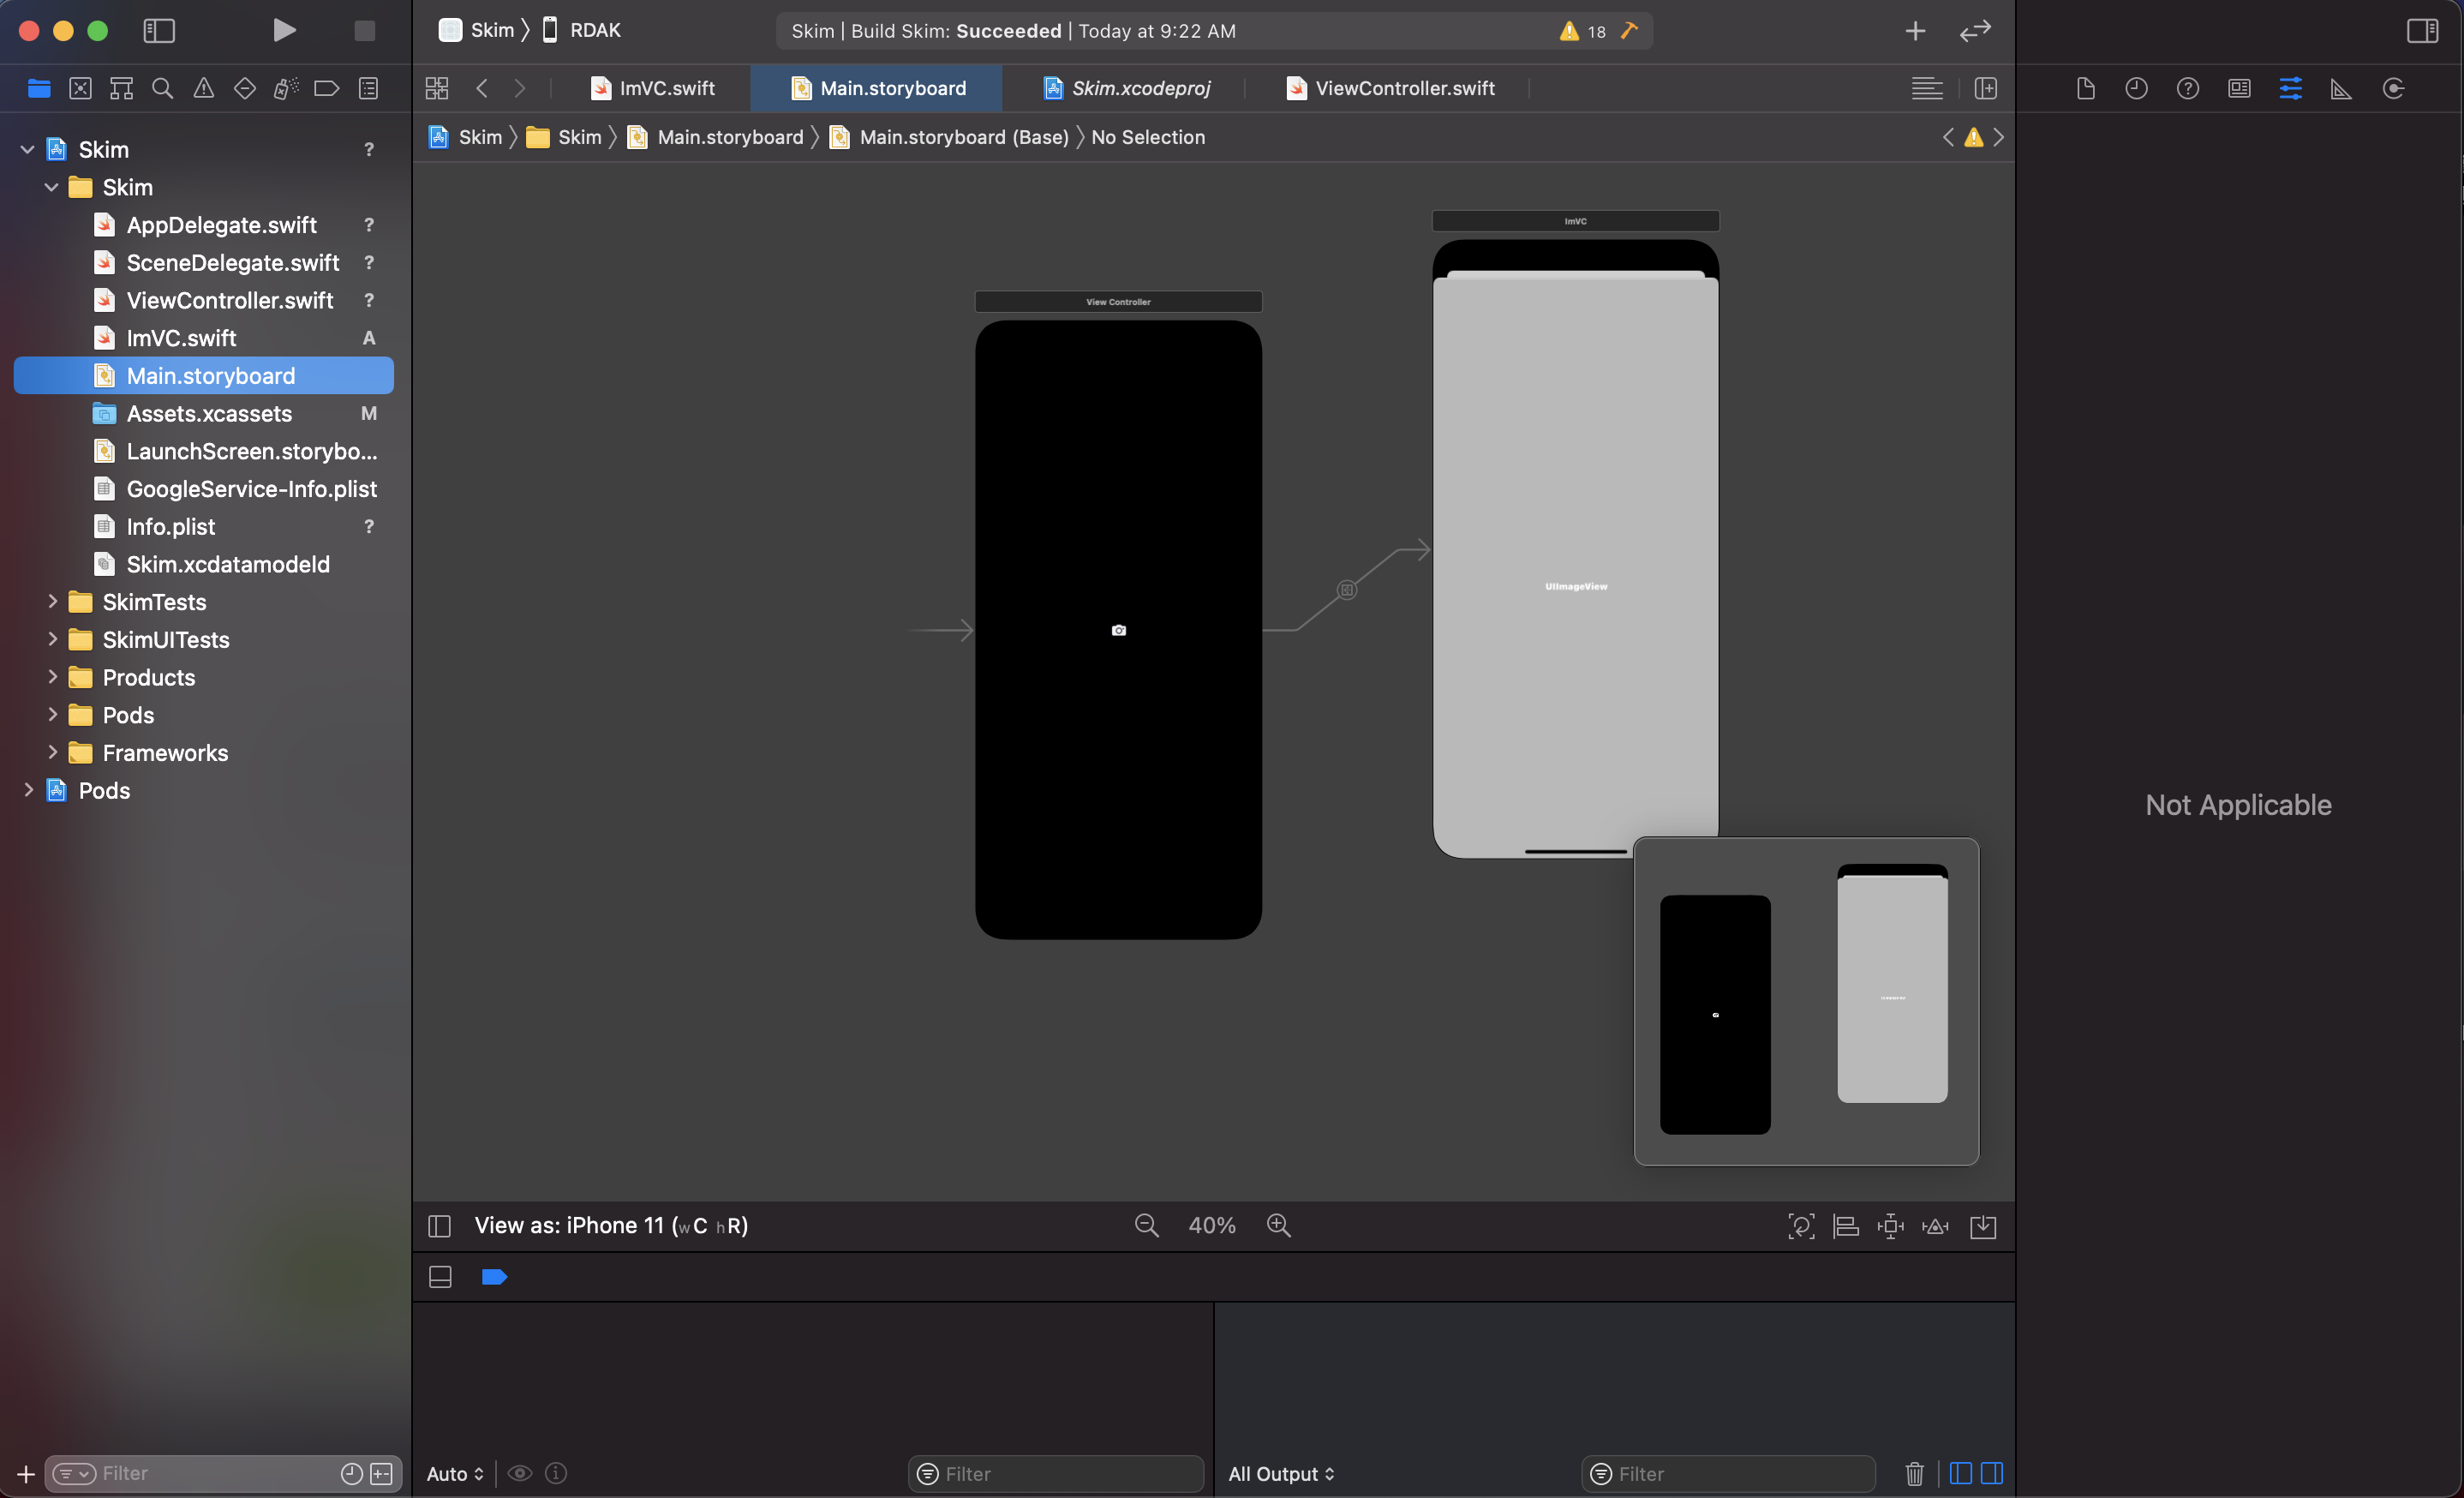Image resolution: width=2464 pixels, height=1498 pixels.
Task: Switch to the ImVC.swift tab
Action: click(666, 88)
